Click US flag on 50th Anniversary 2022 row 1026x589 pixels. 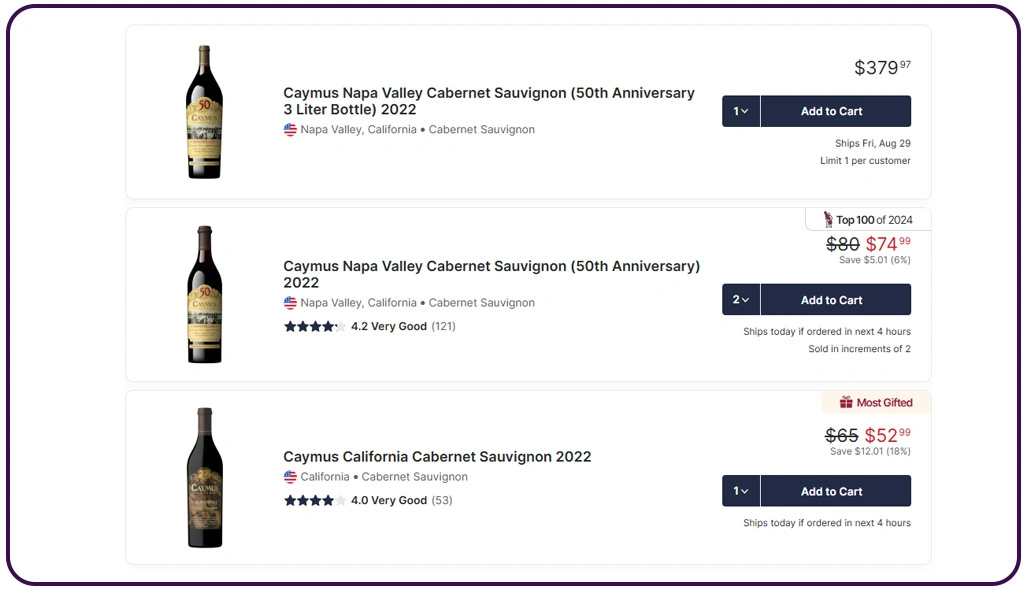click(290, 303)
